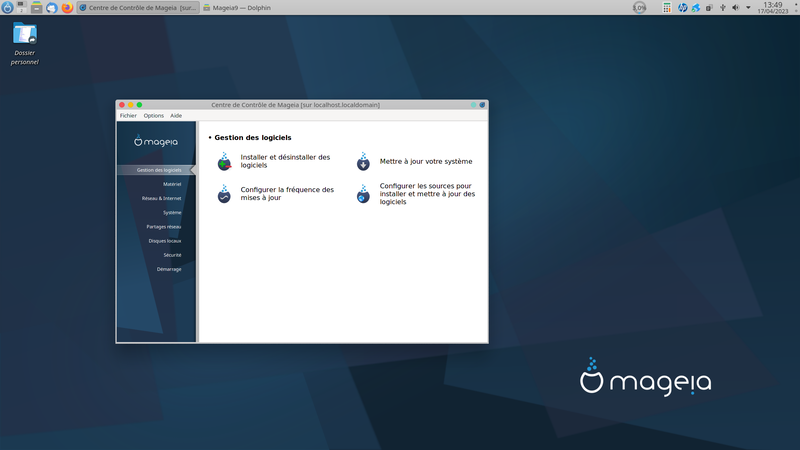Screen dimensions: 800x450
Task: Select the Gestion des logiciels category
Action: pos(156,170)
